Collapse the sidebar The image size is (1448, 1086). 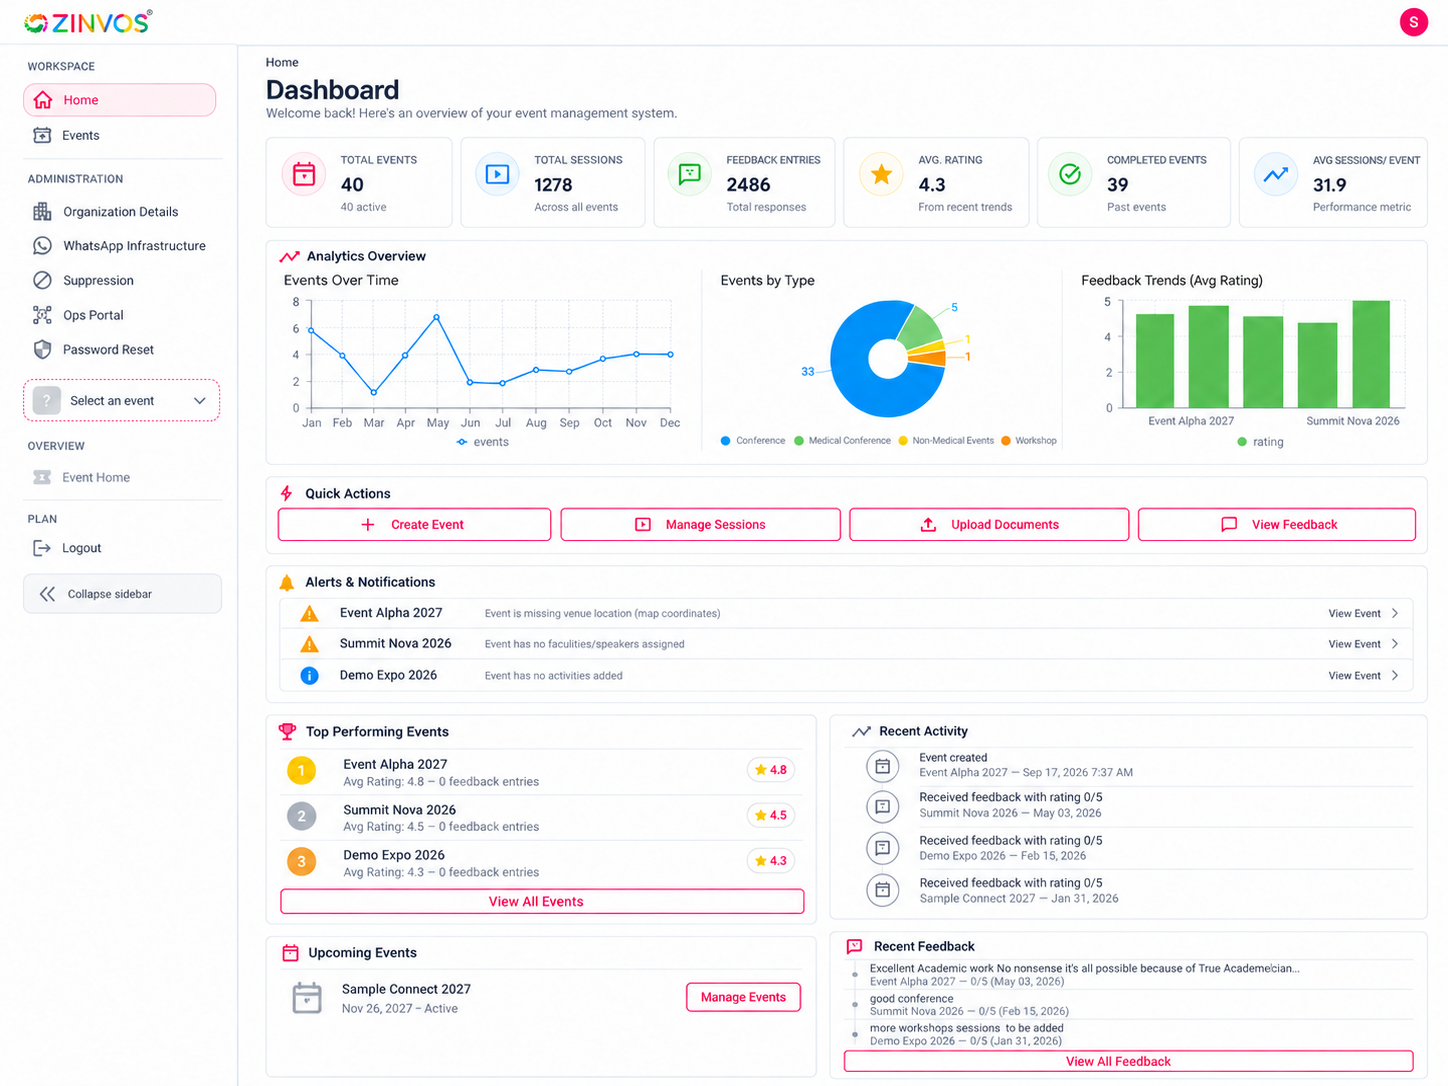[122, 594]
